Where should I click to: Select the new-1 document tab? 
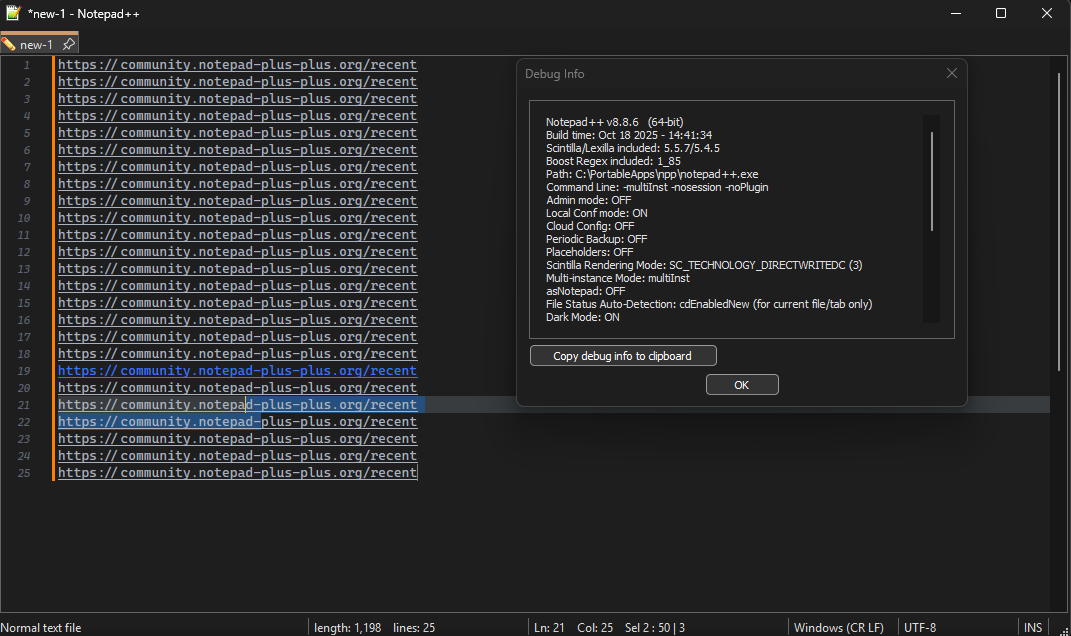(x=35, y=44)
